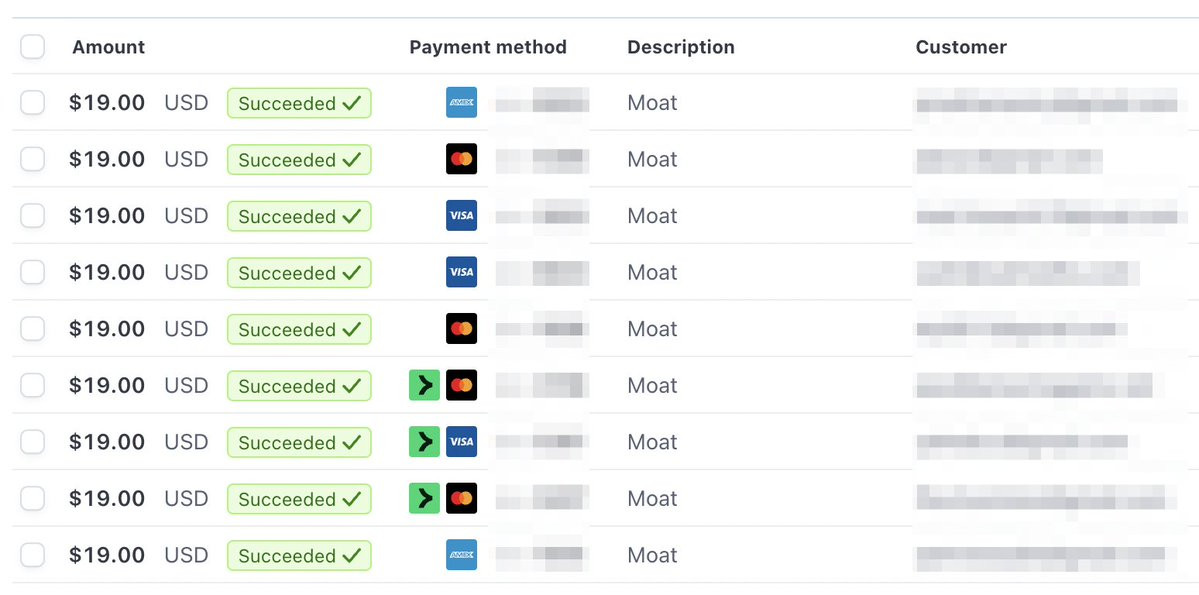Click the Succeeded status in seventh row
The image size is (1199, 595).
299,442
